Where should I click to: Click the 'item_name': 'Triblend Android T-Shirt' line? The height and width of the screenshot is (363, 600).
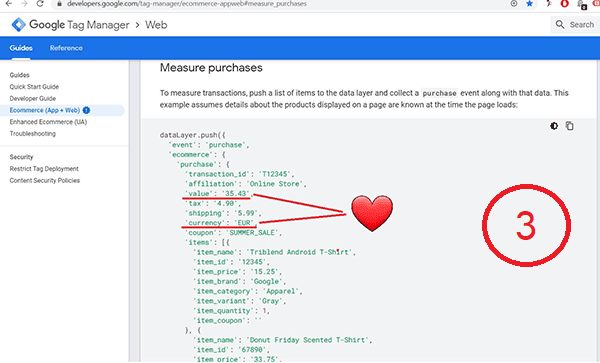274,252
